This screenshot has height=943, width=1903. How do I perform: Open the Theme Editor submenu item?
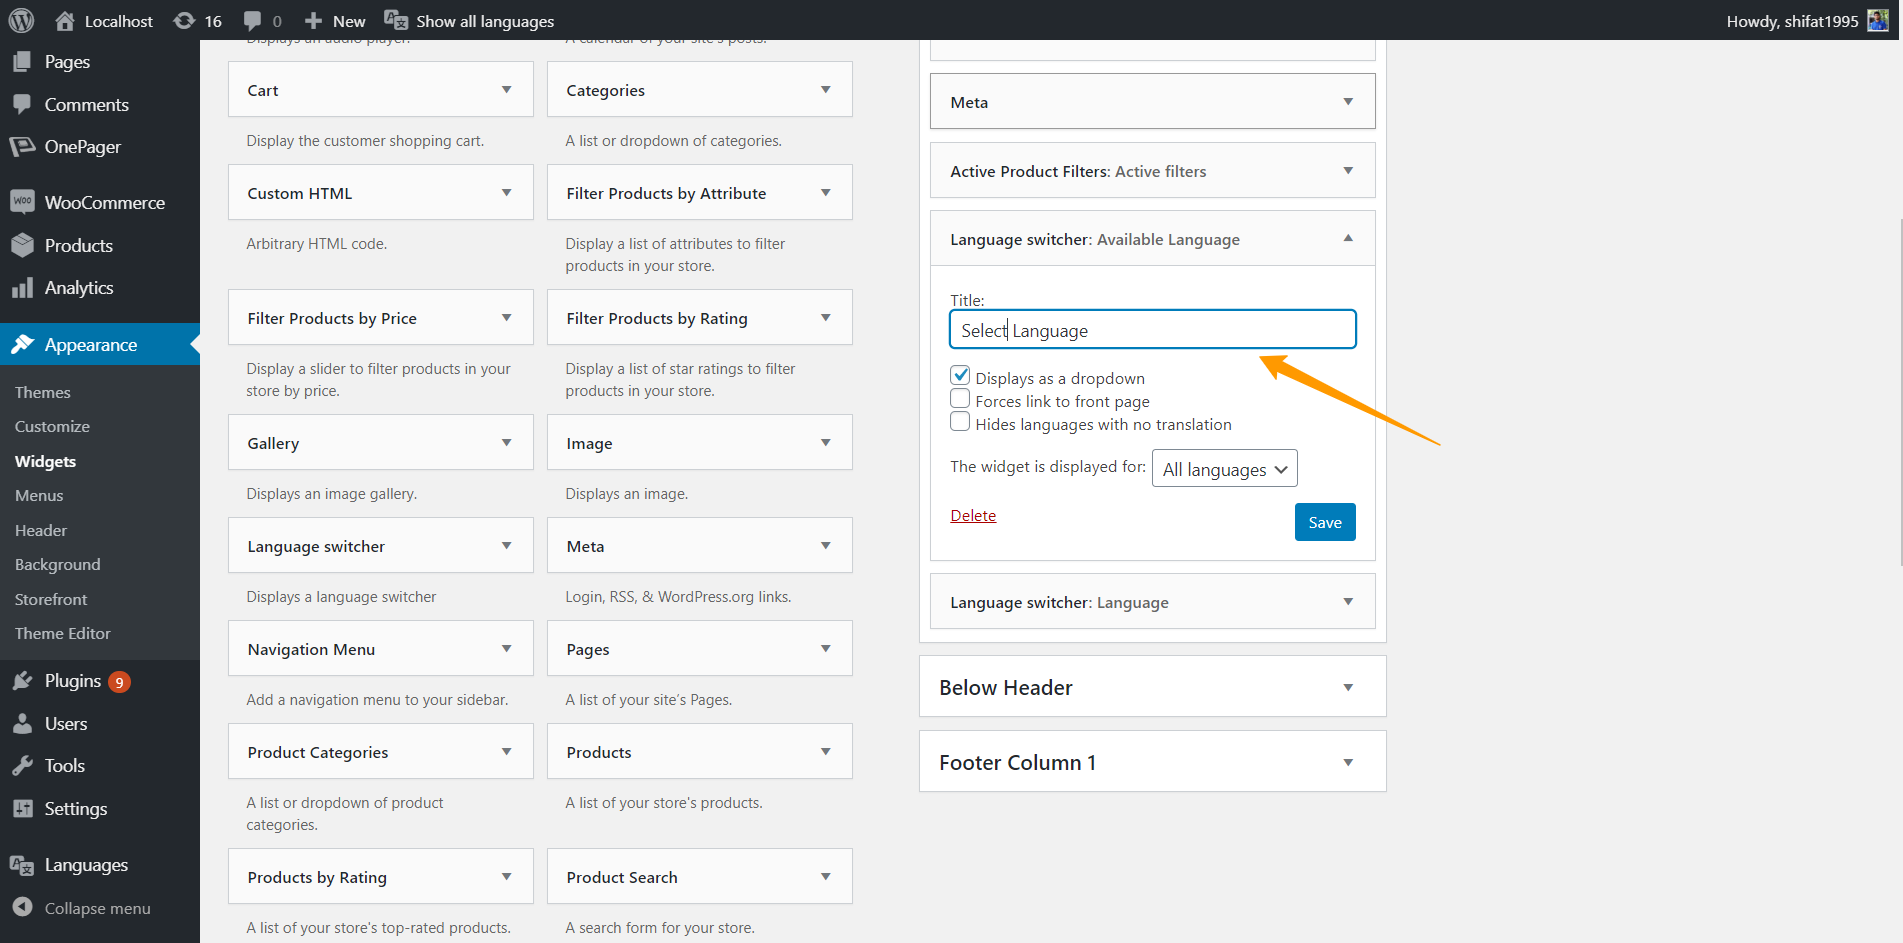[x=62, y=633]
